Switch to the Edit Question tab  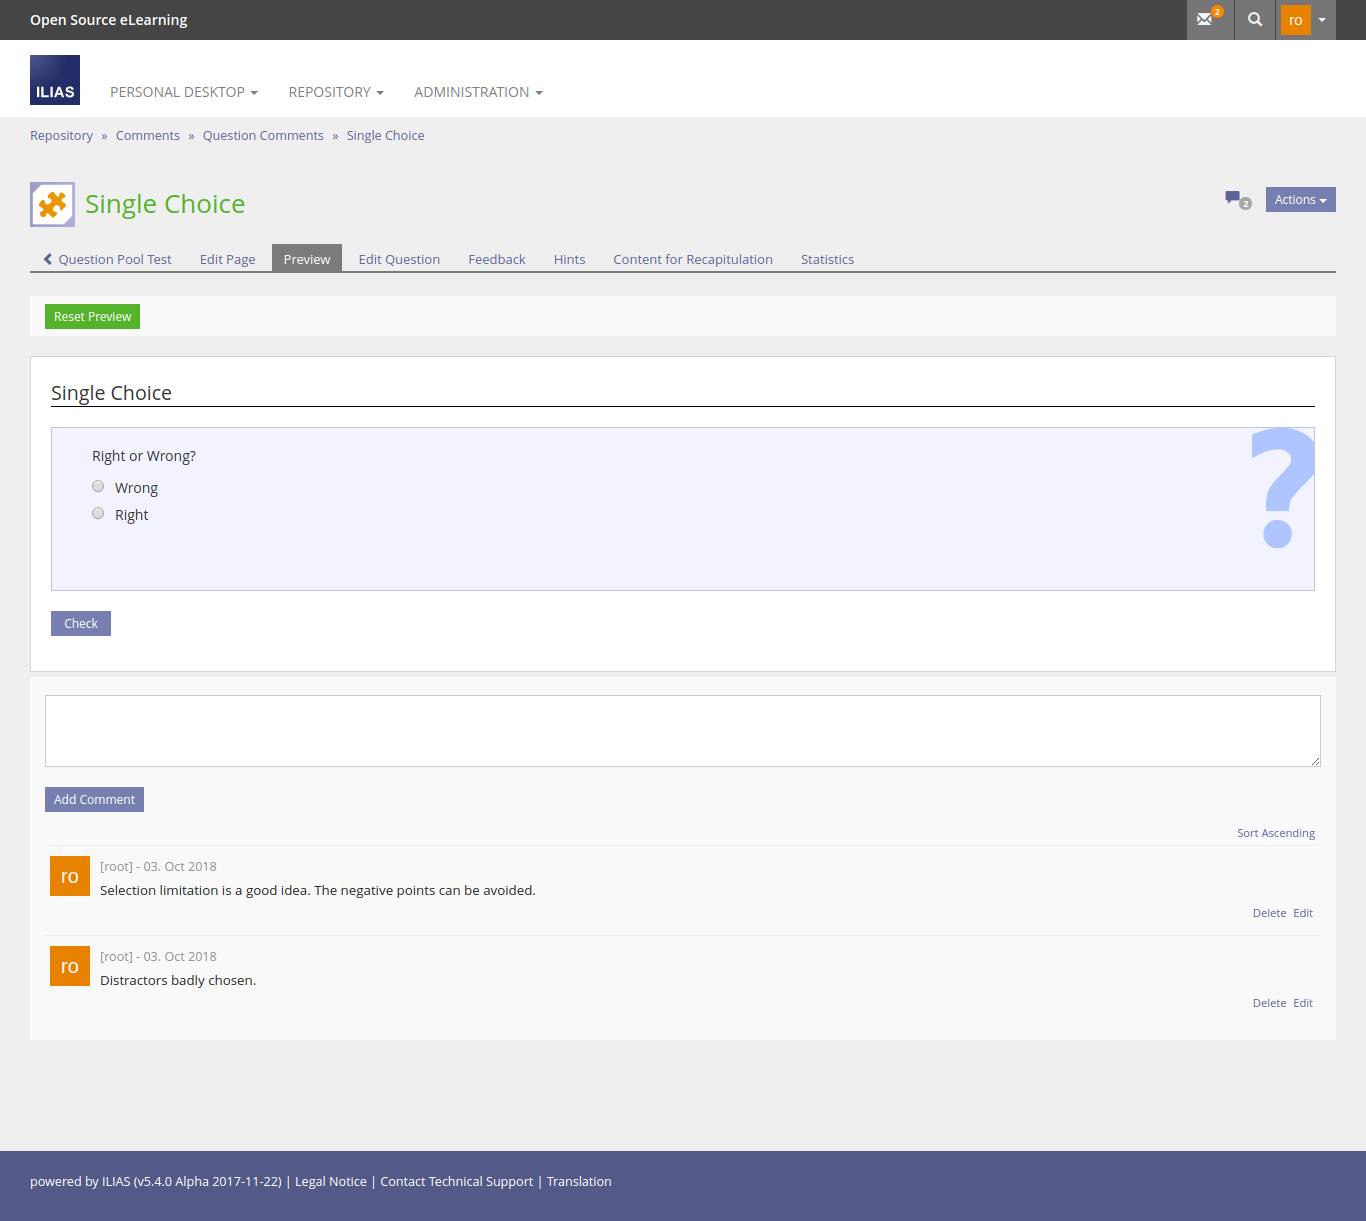tap(399, 259)
